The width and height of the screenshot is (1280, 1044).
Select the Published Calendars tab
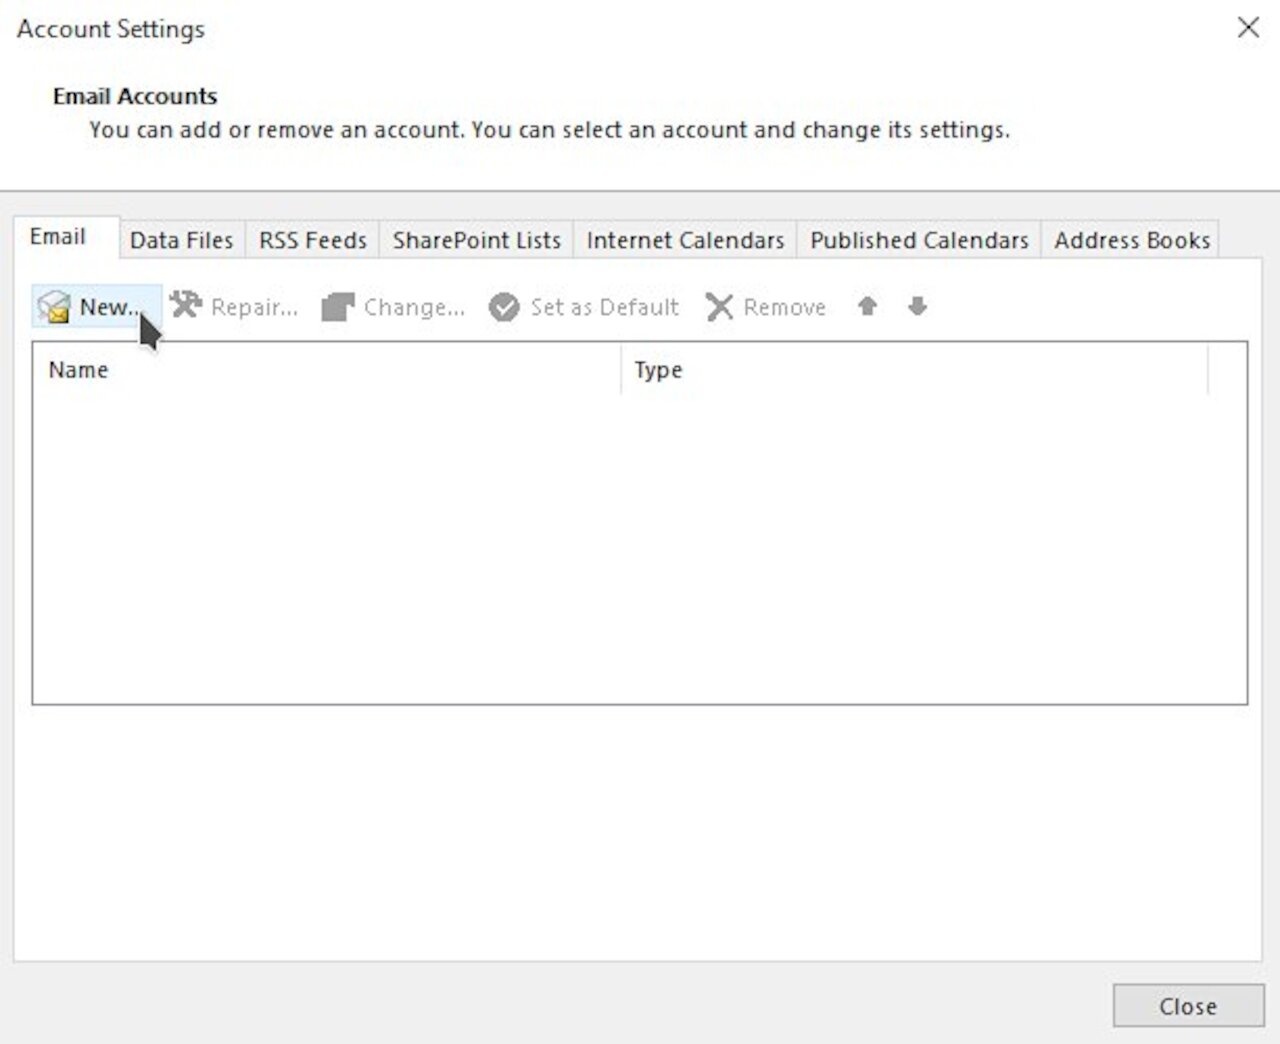coord(918,240)
